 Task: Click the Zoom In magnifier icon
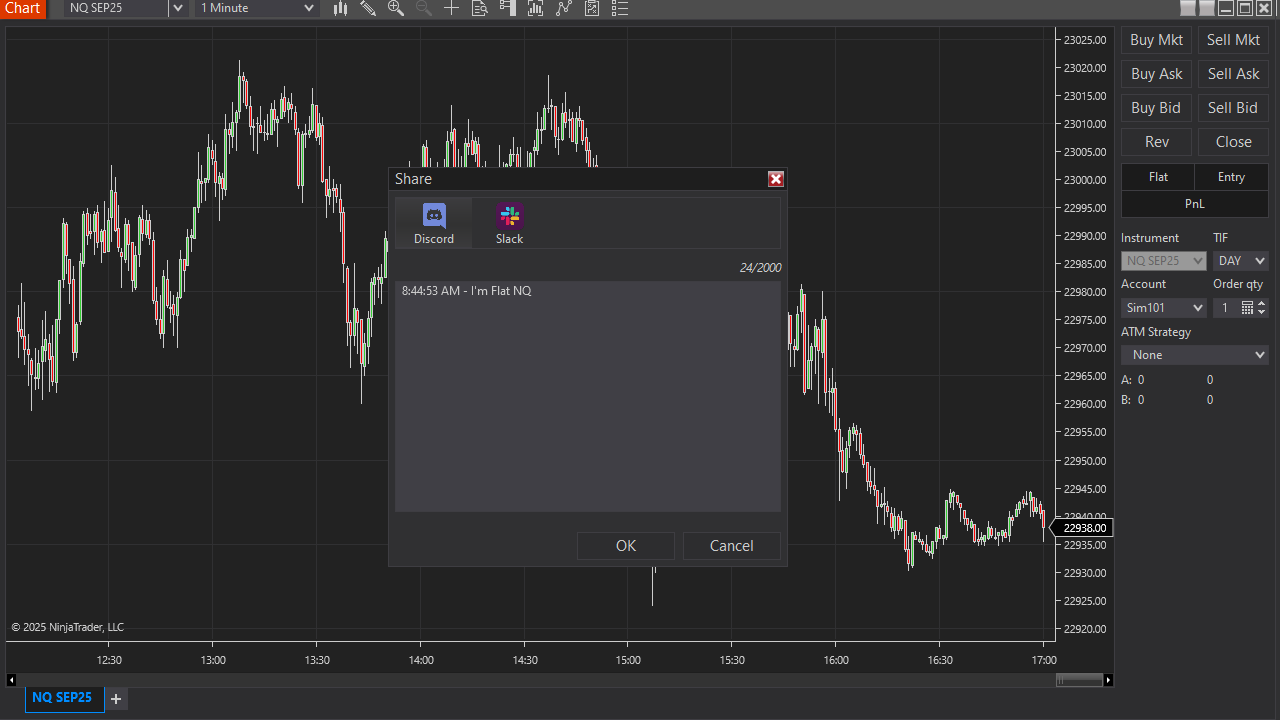395,8
